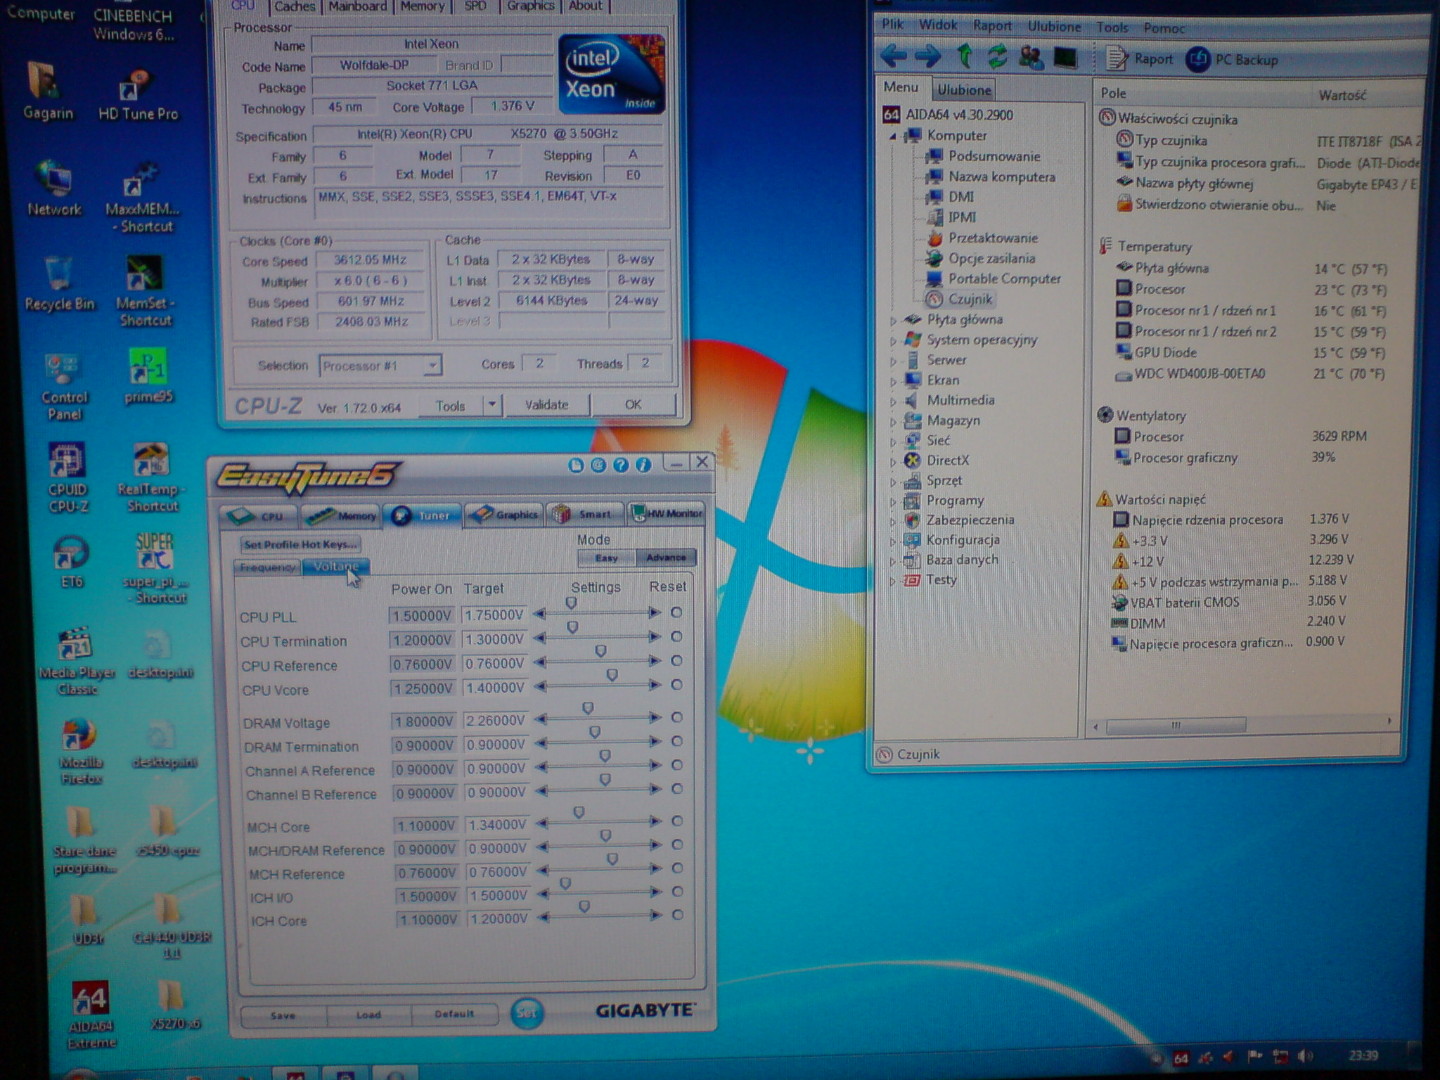Click PC Backup in AIDA64 toolbar

[x=1232, y=60]
